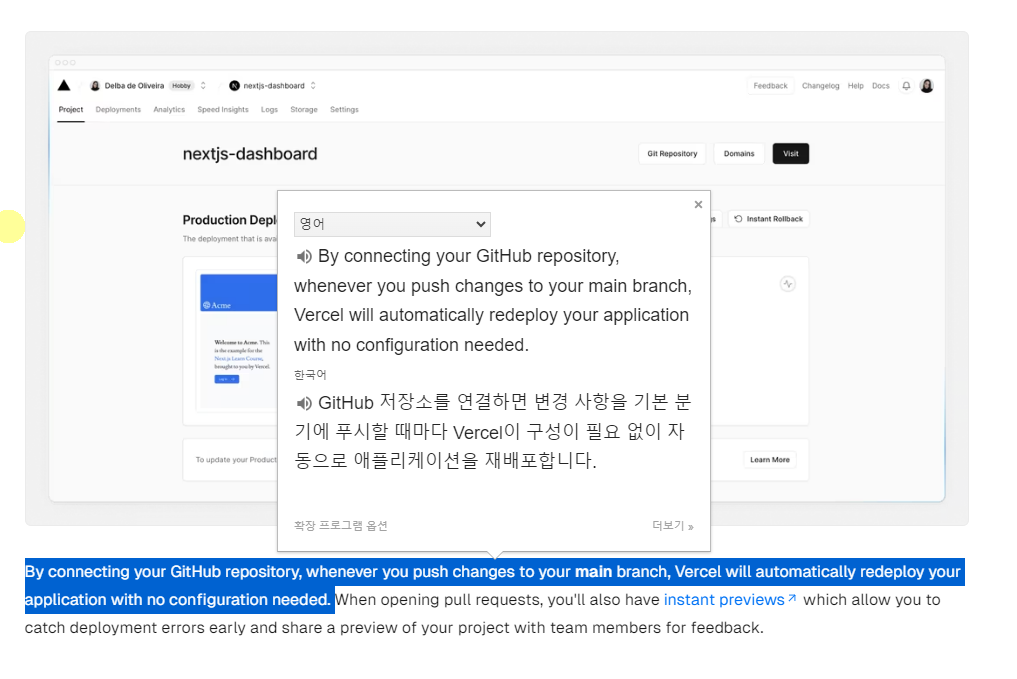Play English text audio speaker icon
The height and width of the screenshot is (679, 1017).
tap(304, 257)
